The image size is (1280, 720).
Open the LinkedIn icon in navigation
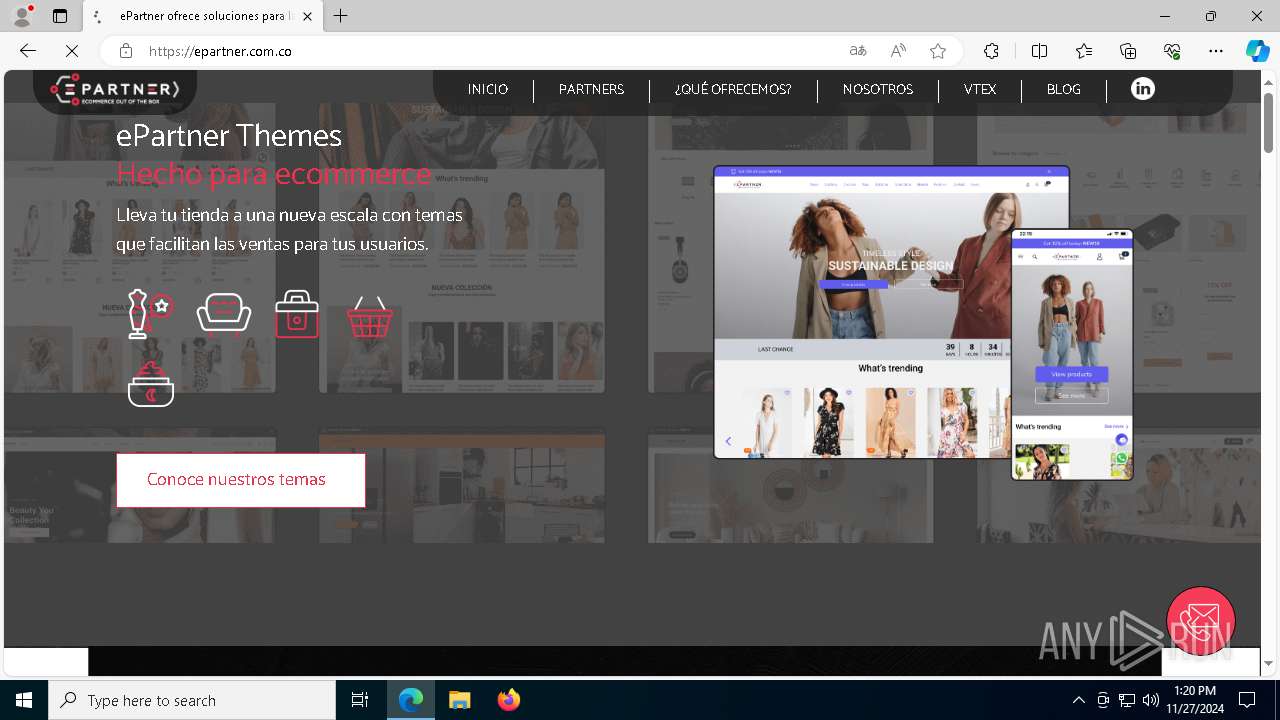(x=1142, y=89)
